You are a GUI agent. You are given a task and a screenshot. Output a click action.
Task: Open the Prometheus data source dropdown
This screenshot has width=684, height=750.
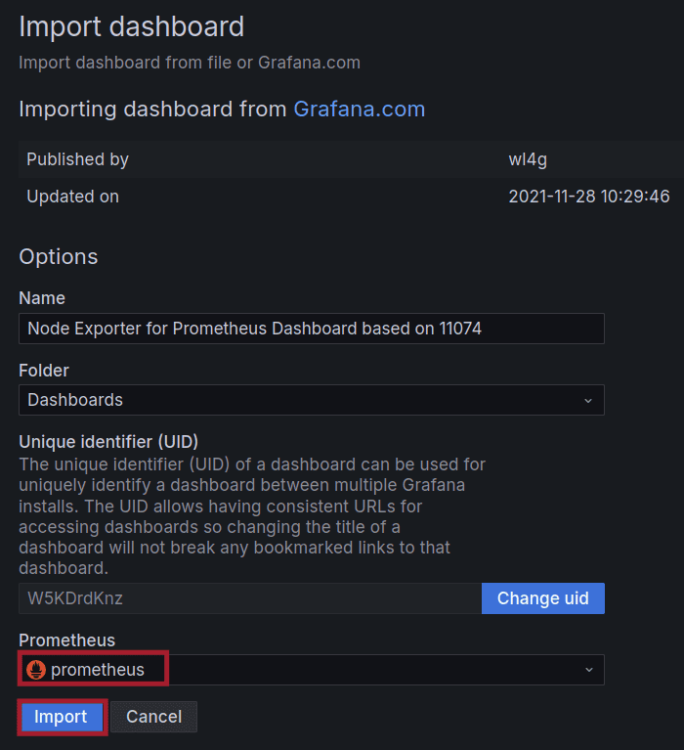311,670
